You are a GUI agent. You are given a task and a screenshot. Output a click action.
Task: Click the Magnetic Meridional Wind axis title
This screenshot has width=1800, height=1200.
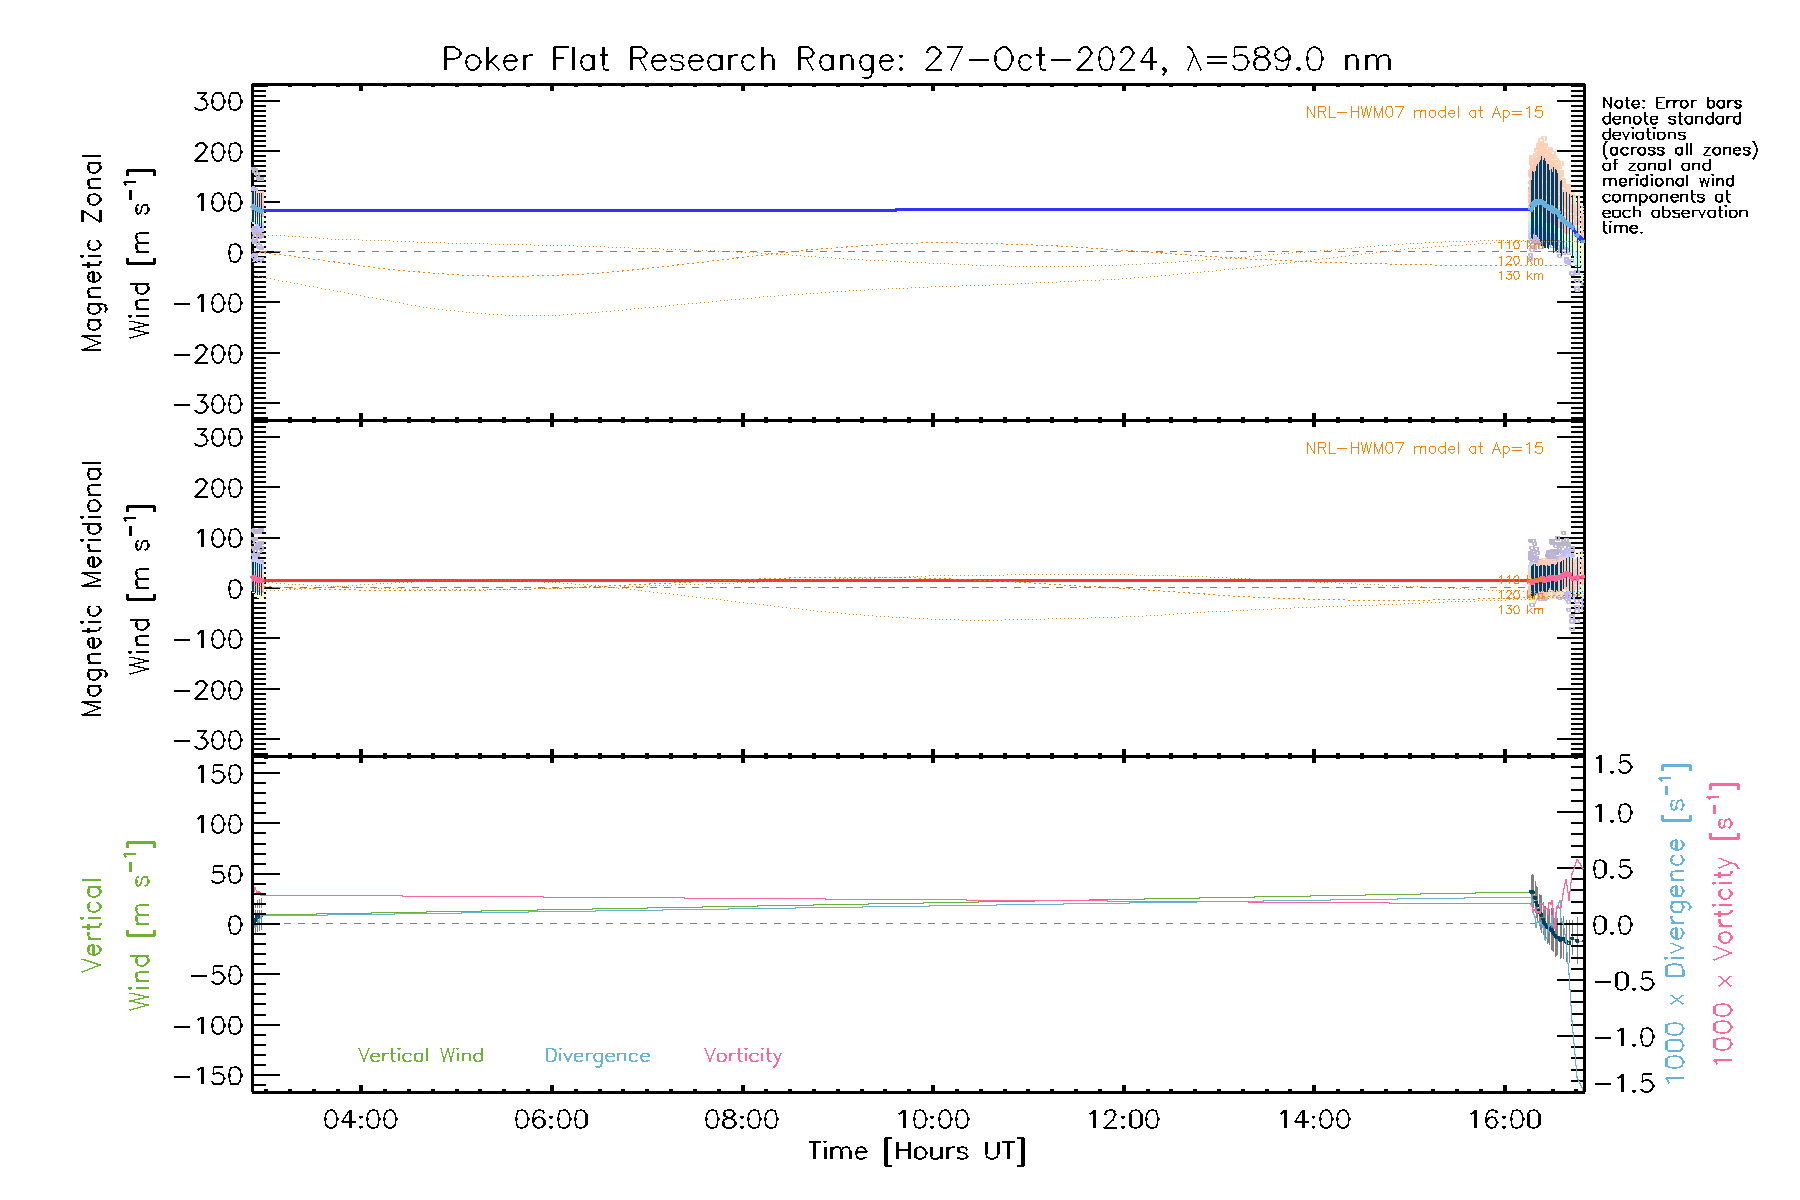point(116,588)
